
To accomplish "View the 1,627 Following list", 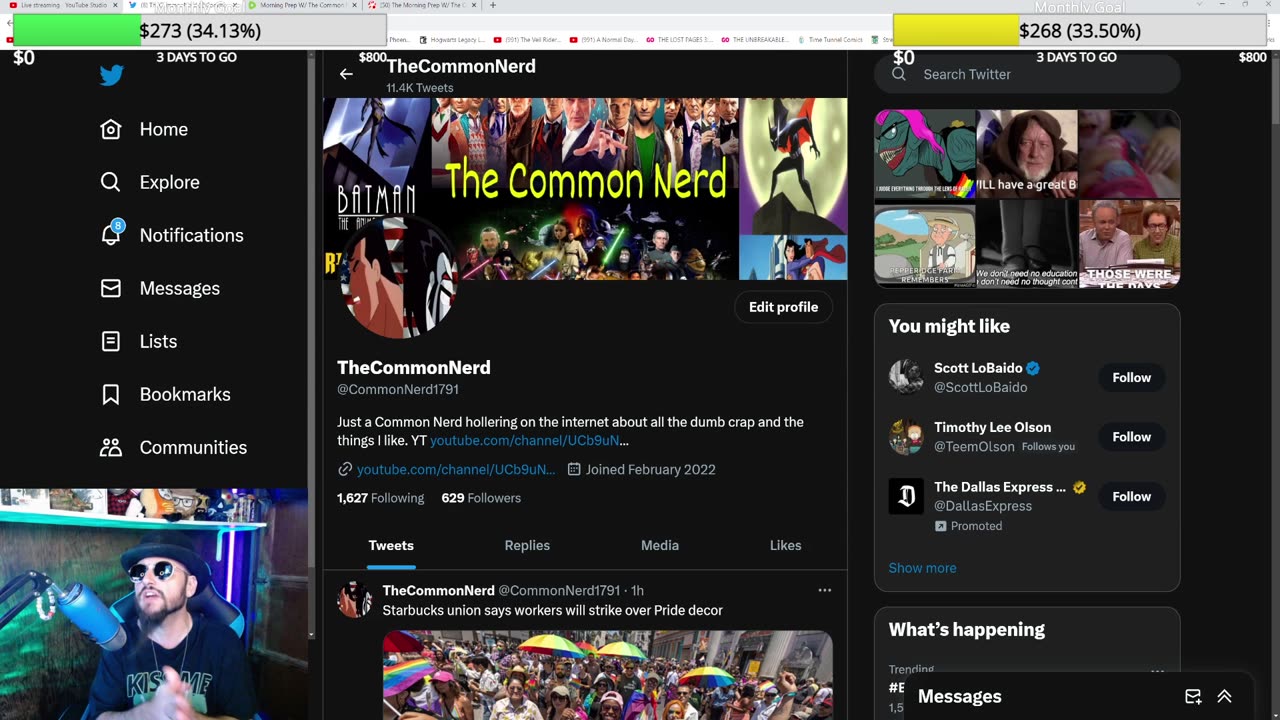I will (x=380, y=497).
